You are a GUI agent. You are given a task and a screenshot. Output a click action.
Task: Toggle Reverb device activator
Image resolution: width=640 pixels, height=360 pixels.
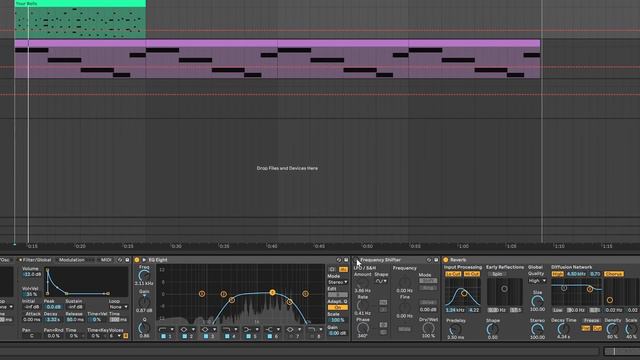click(x=446, y=260)
